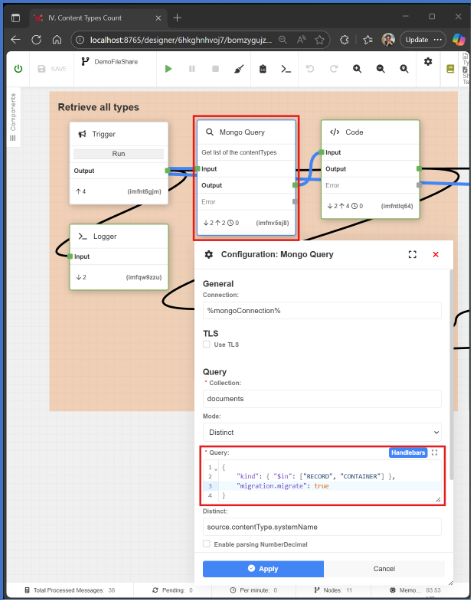Open the Mode dropdown showing Distinct
The image size is (471, 600).
pos(322,432)
